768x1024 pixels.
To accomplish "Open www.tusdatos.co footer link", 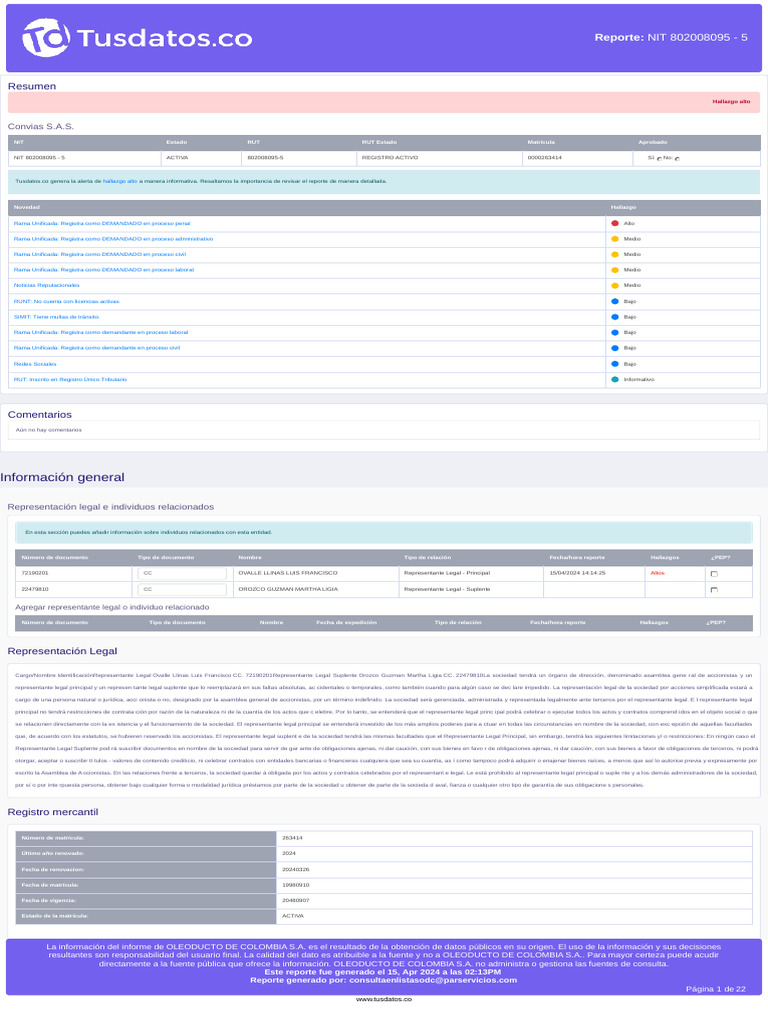I will pos(384,999).
